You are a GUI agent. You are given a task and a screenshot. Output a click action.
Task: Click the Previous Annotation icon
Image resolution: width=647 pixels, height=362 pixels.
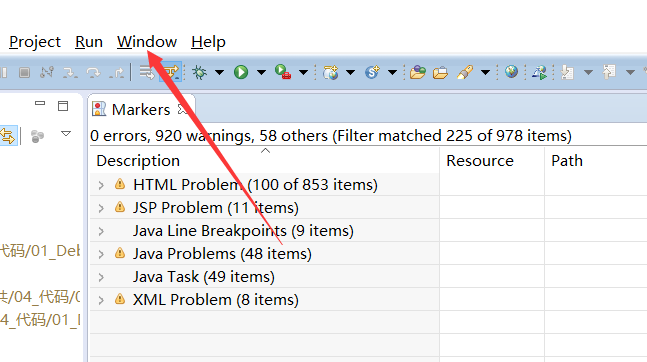pyautogui.click(x=609, y=72)
